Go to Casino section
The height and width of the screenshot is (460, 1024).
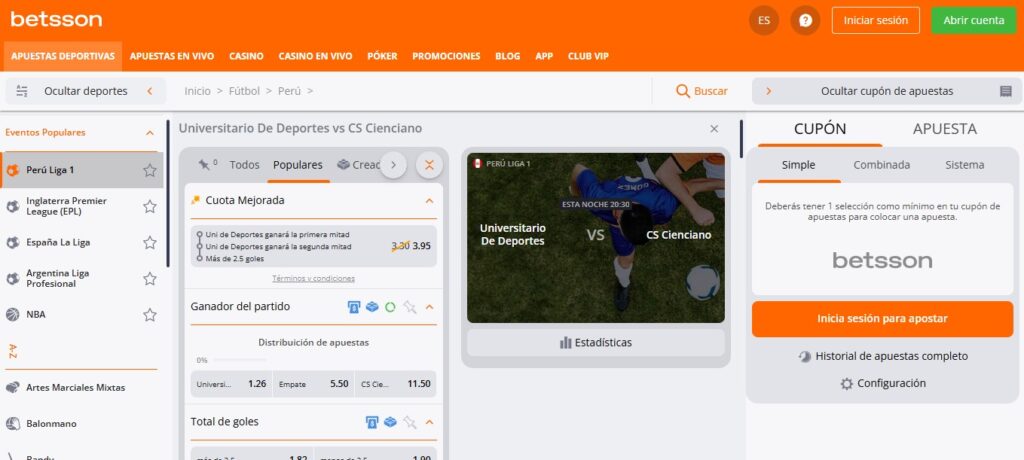pyautogui.click(x=246, y=56)
